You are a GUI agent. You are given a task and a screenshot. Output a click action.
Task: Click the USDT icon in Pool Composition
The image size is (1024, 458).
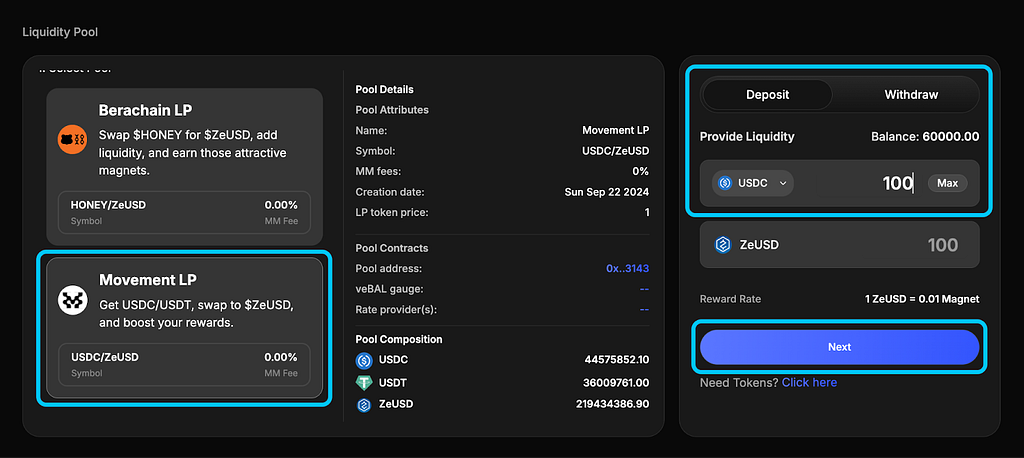[x=364, y=382]
